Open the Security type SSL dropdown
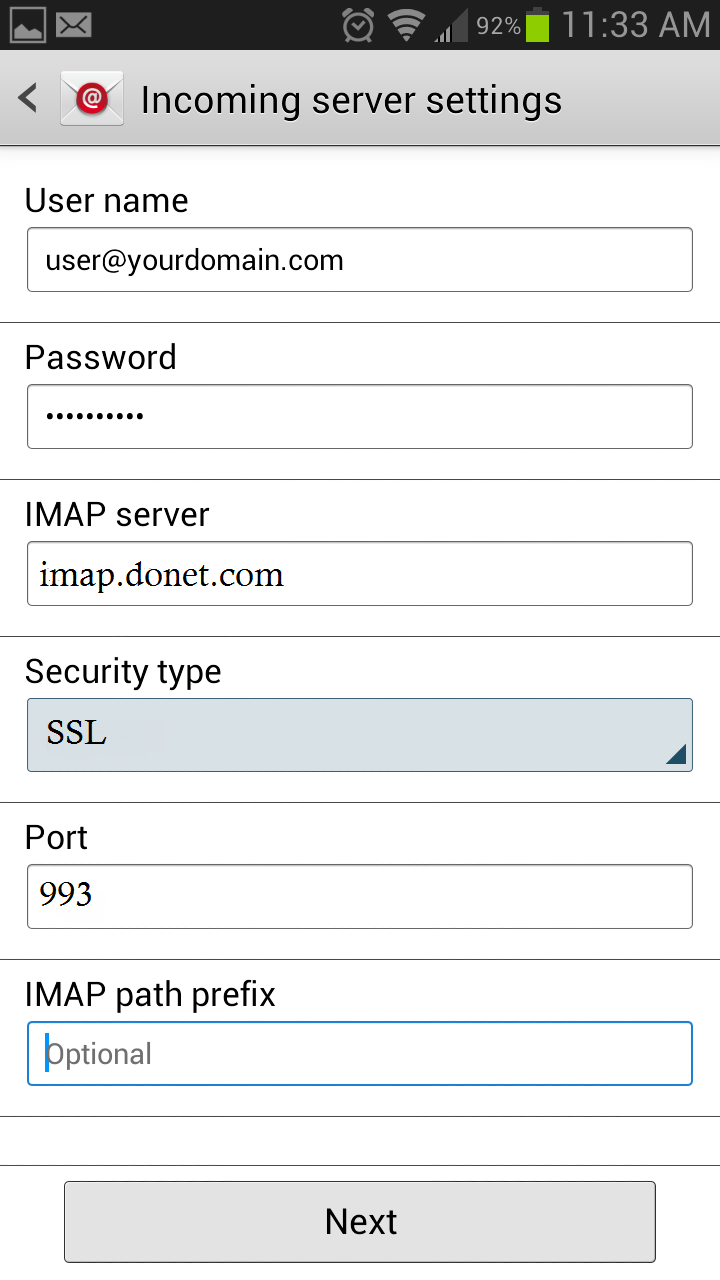The width and height of the screenshot is (720, 1280). 360,735
